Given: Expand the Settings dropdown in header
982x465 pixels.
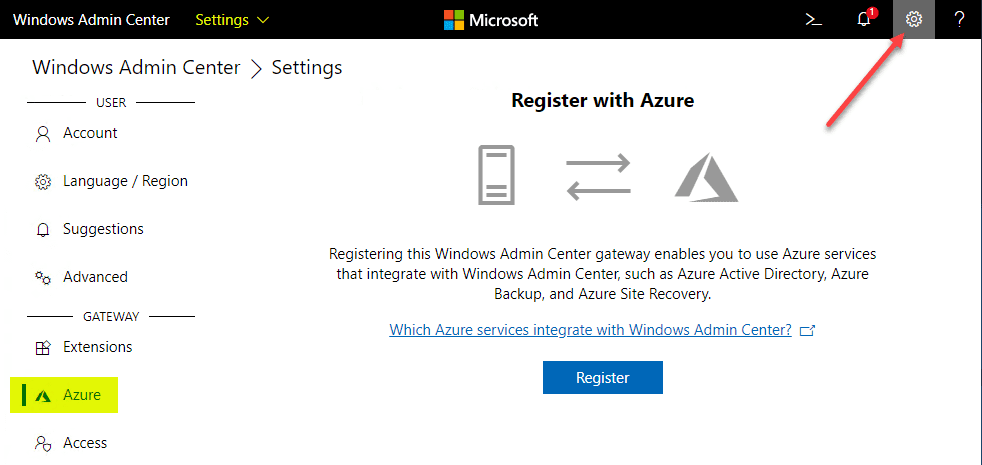Looking at the screenshot, I should click(x=232, y=20).
